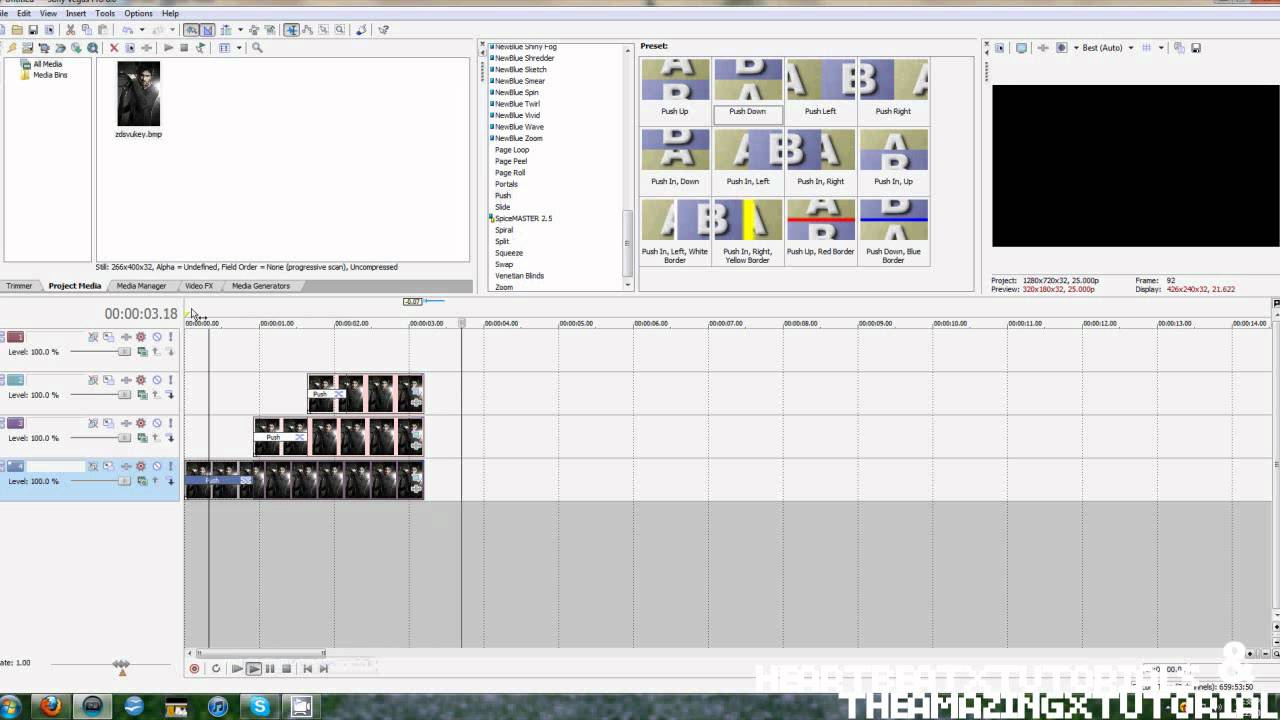
Task: Toggle Automation Settings on track 4
Action: (141, 466)
